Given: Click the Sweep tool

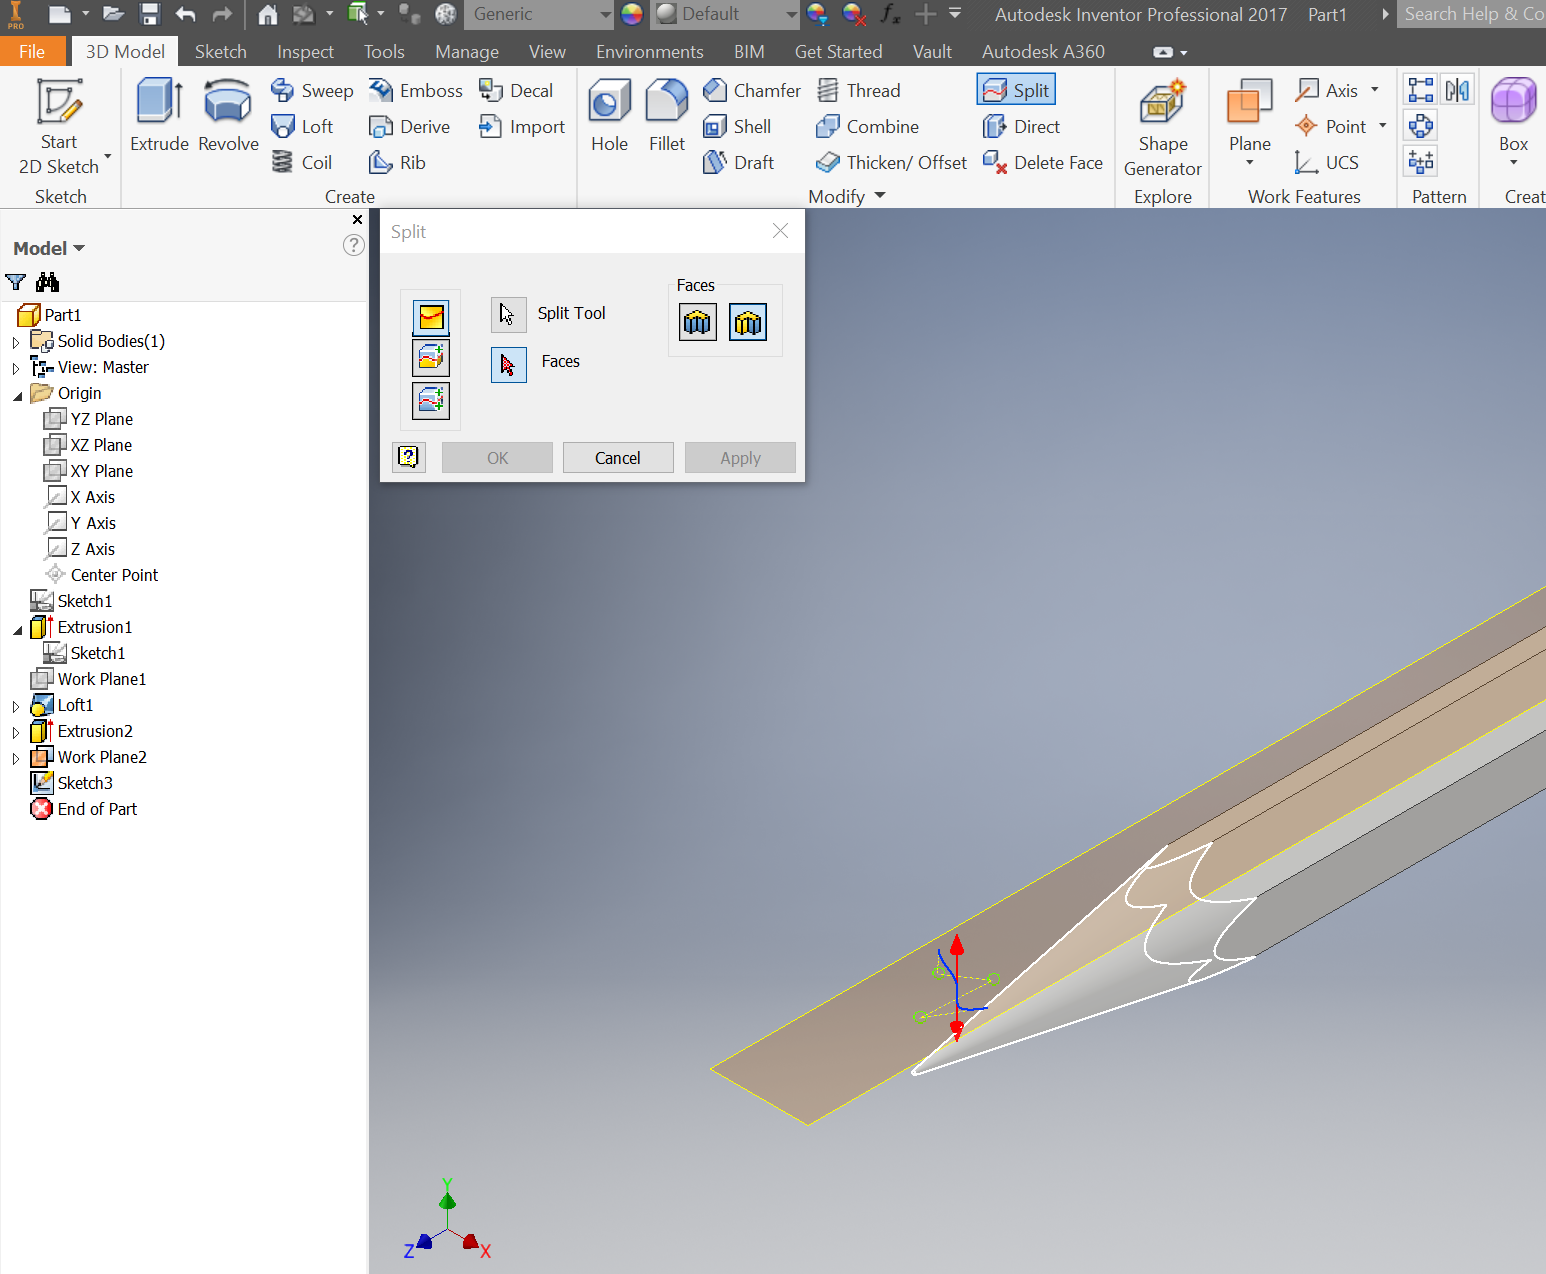Looking at the screenshot, I should [x=312, y=91].
